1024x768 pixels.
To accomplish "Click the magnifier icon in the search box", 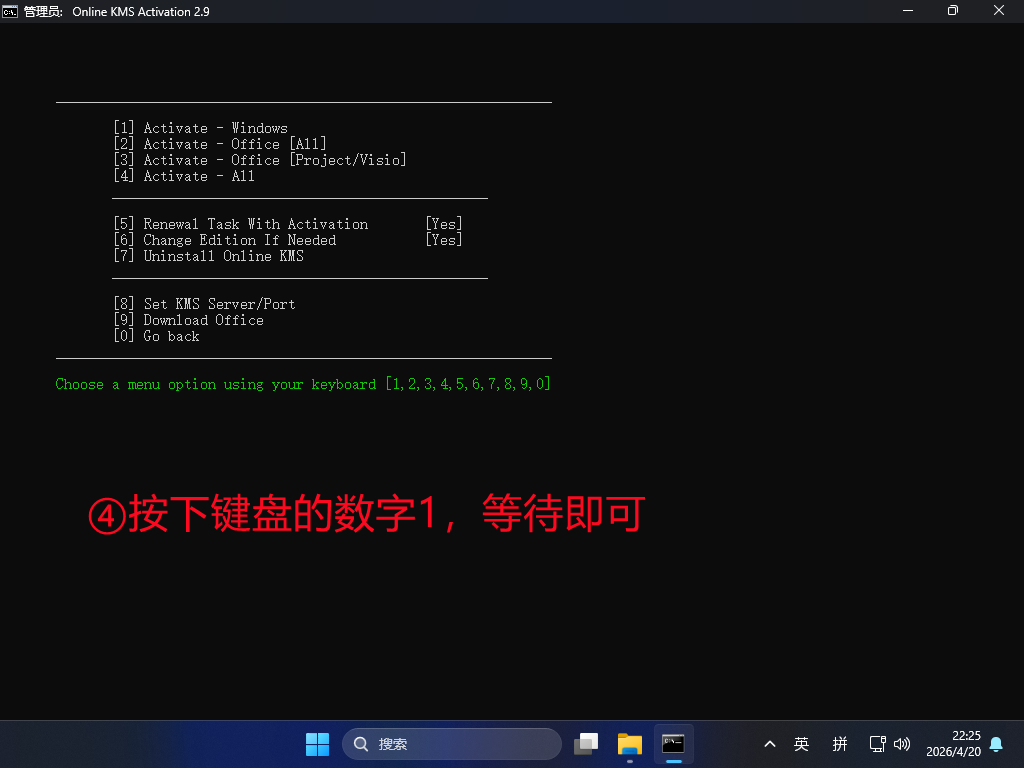I will click(x=360, y=744).
